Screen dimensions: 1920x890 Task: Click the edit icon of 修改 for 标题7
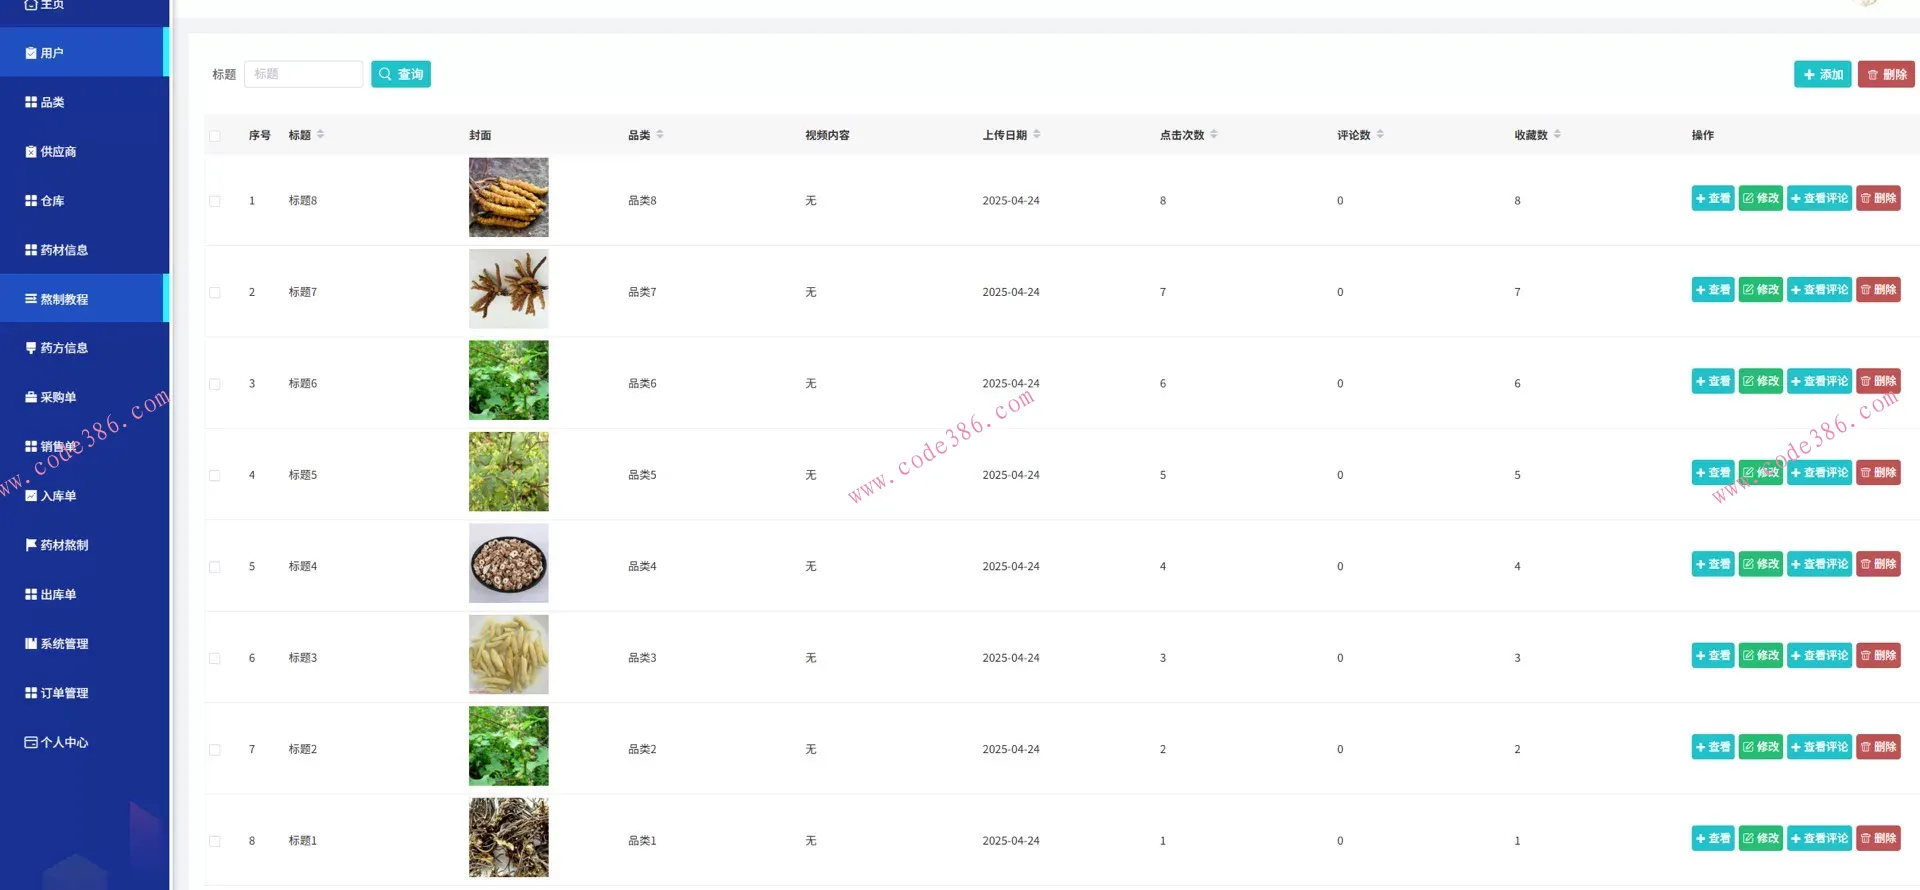point(1748,290)
